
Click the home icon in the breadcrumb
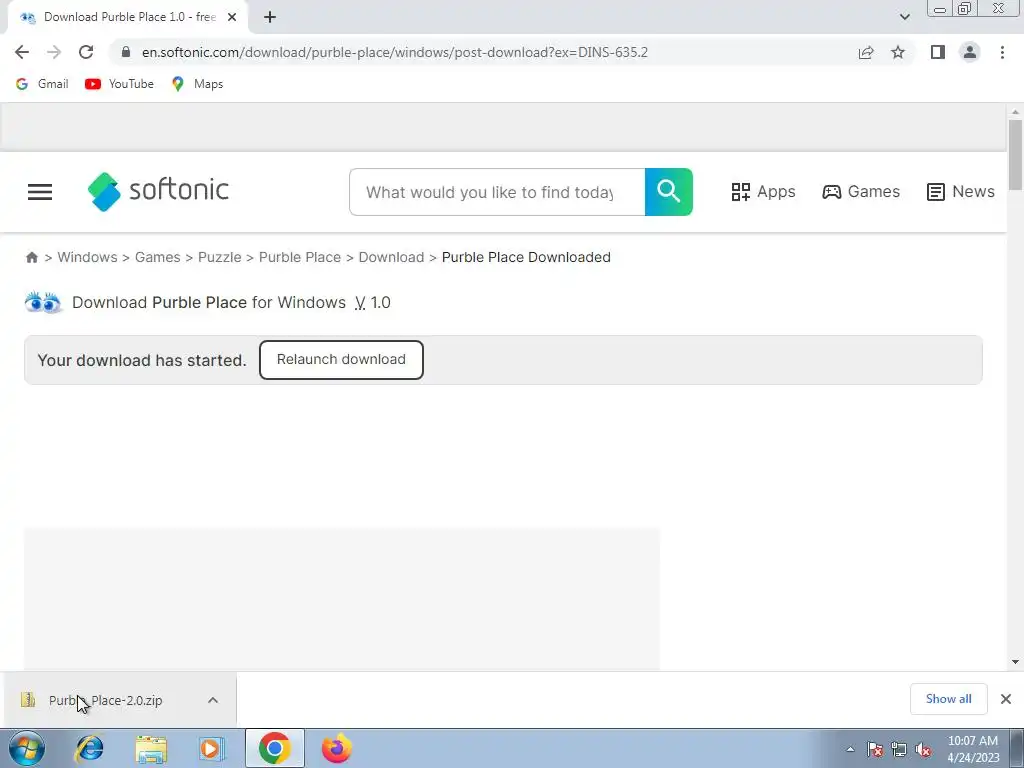click(31, 257)
